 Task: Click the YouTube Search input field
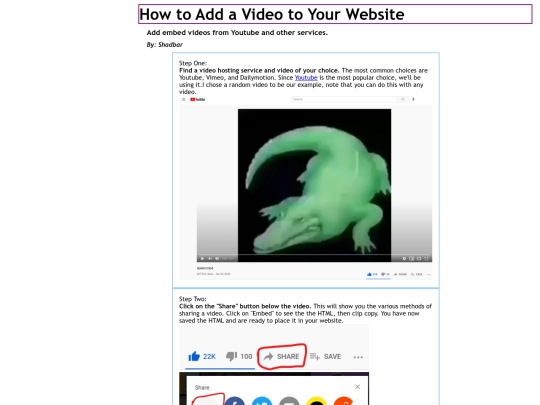pyautogui.click(x=344, y=99)
